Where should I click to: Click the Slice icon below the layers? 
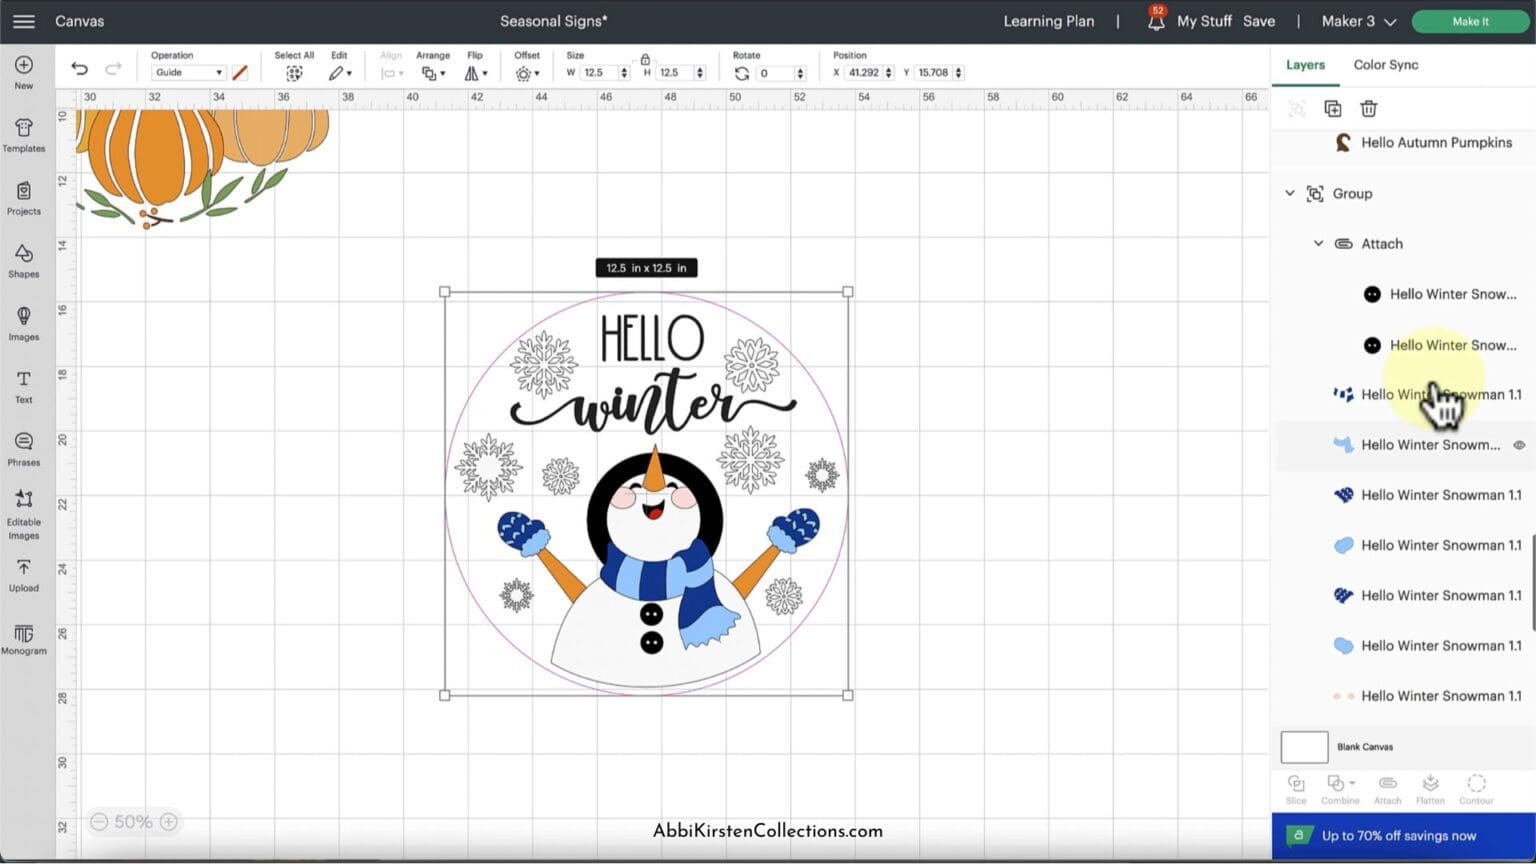coord(1295,789)
